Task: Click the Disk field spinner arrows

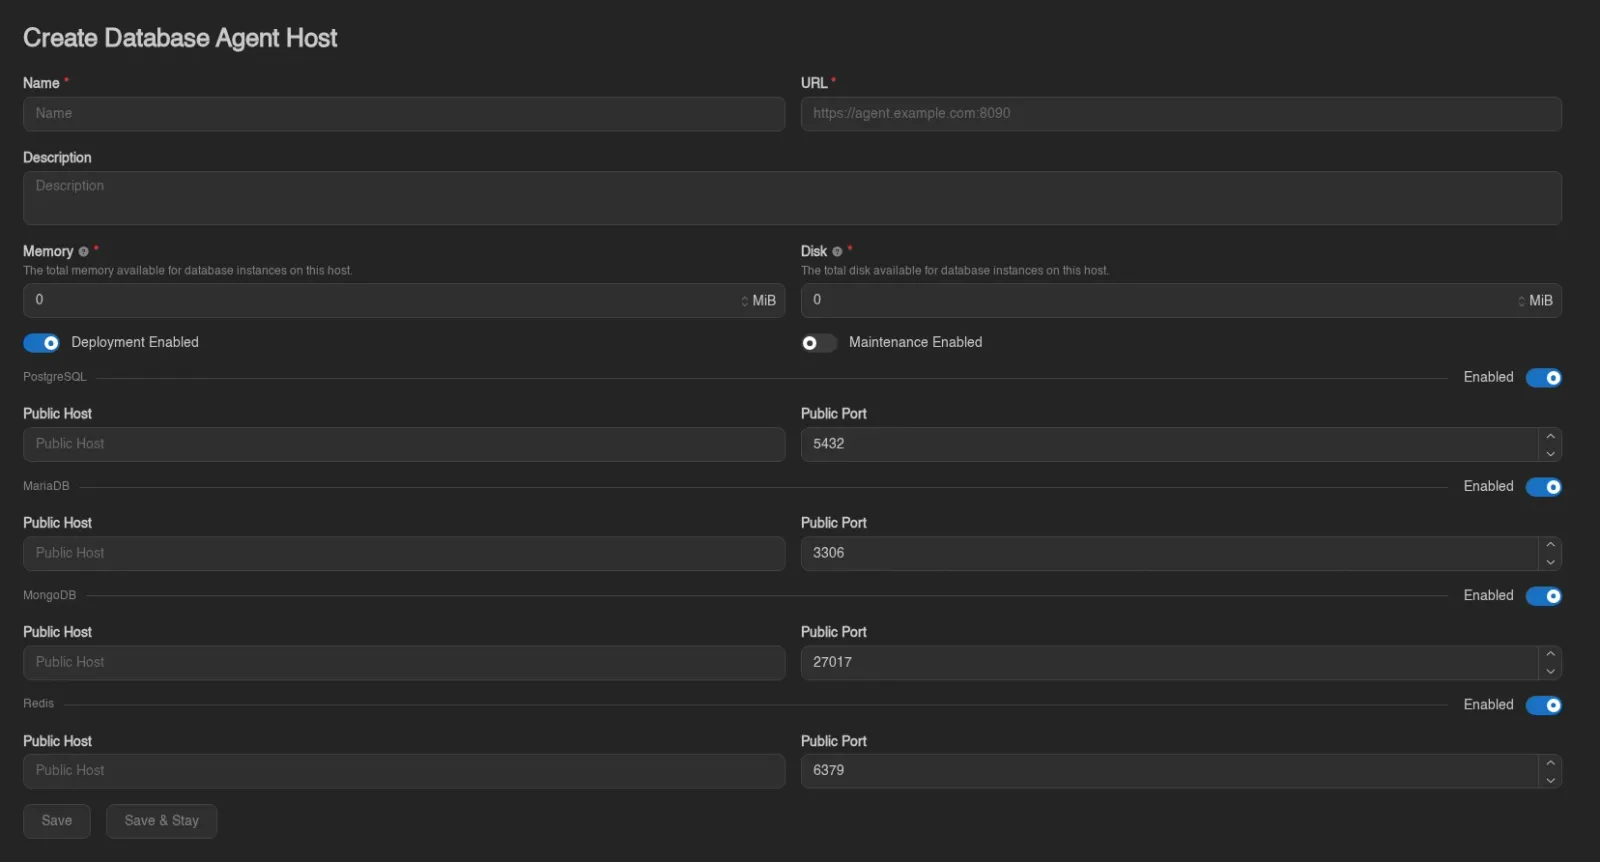Action: [1521, 301]
